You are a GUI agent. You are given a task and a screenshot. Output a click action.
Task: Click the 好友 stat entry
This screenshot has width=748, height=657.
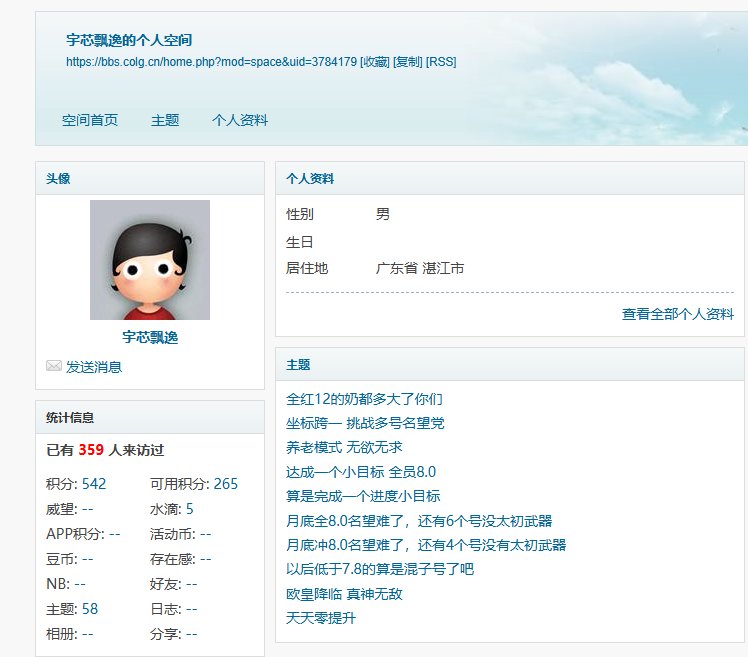pyautogui.click(x=174, y=584)
